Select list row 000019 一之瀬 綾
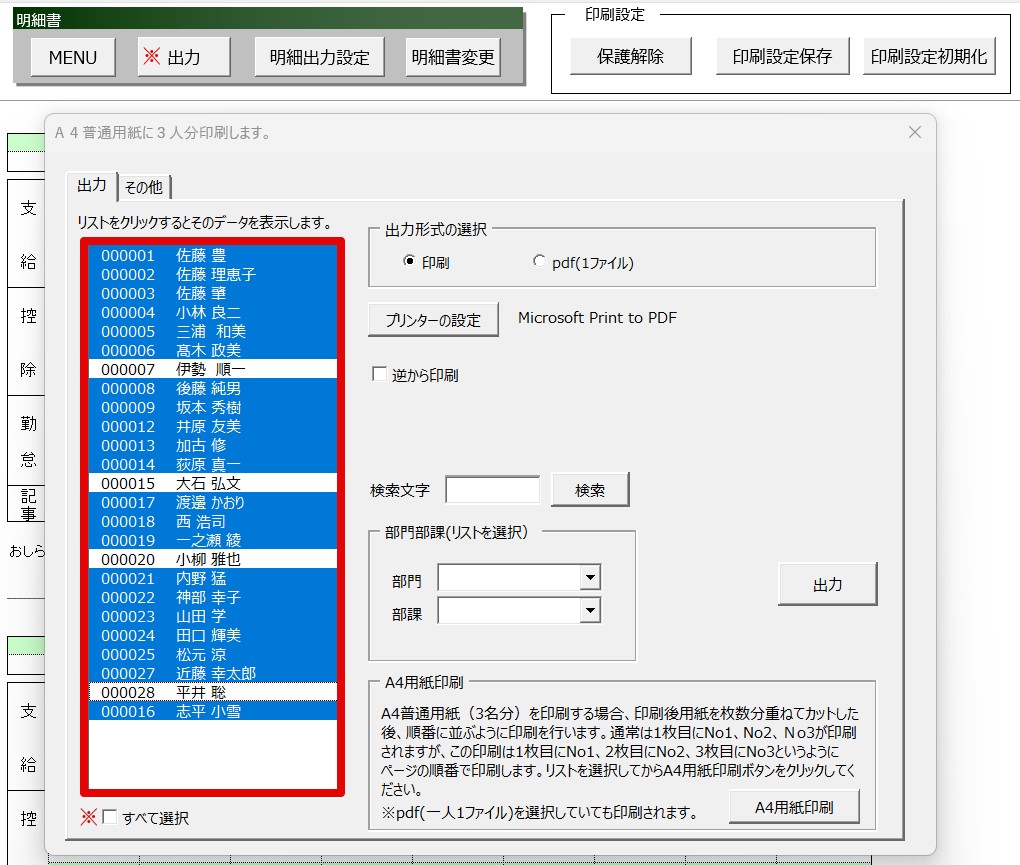The image size is (1020, 865). pyautogui.click(x=213, y=540)
